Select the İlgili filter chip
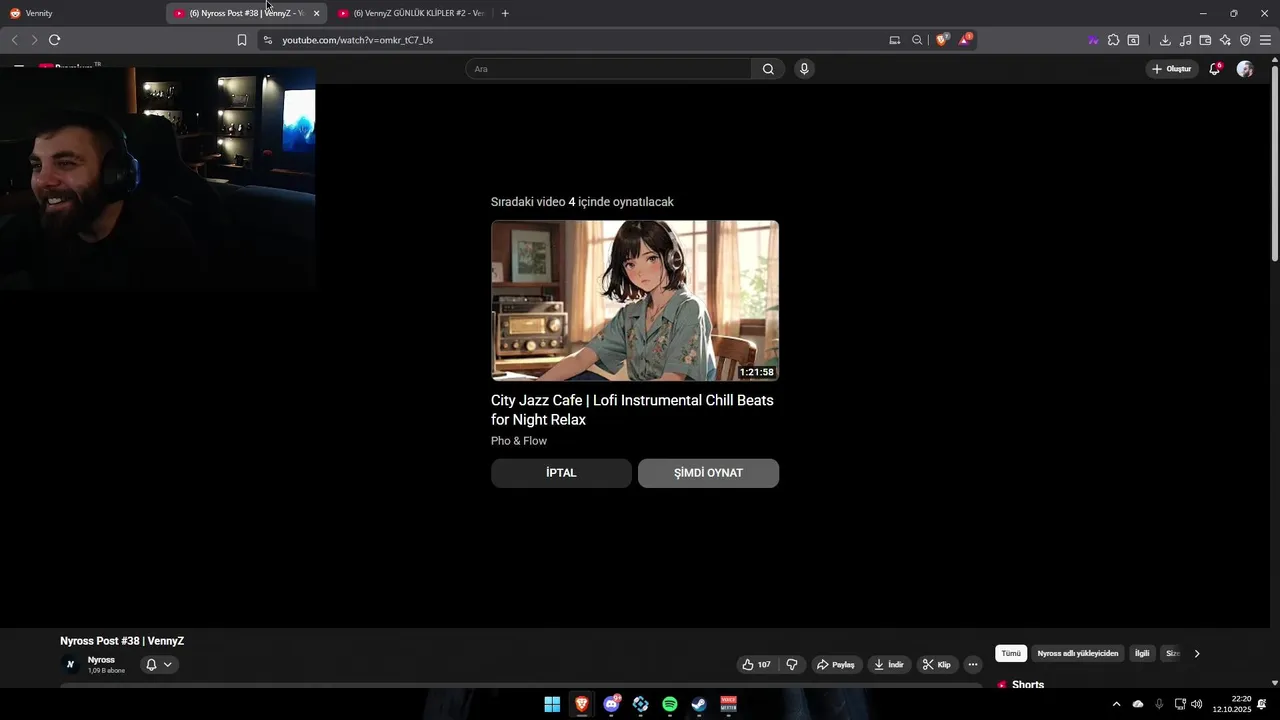The height and width of the screenshot is (720, 1280). [x=1142, y=654]
